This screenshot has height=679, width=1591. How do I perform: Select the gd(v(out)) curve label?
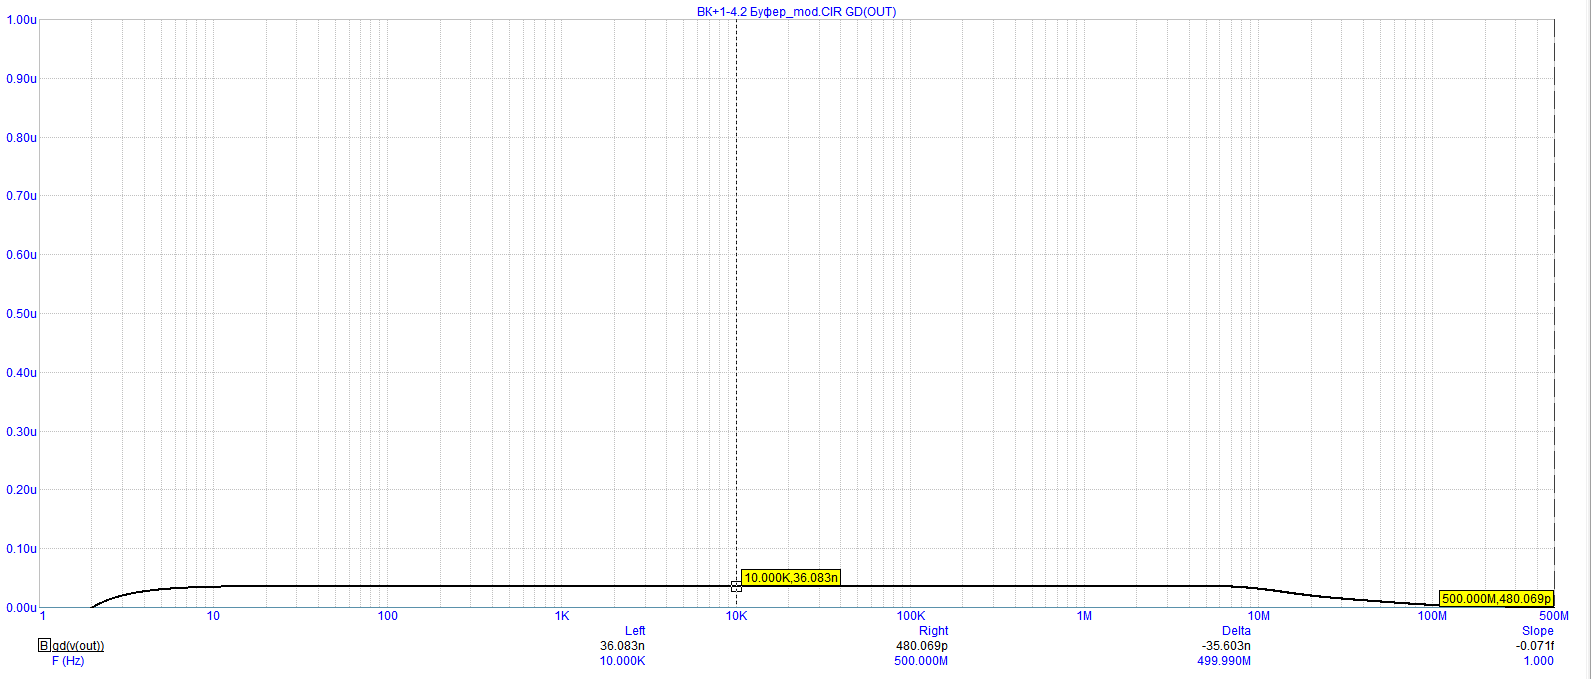77,646
